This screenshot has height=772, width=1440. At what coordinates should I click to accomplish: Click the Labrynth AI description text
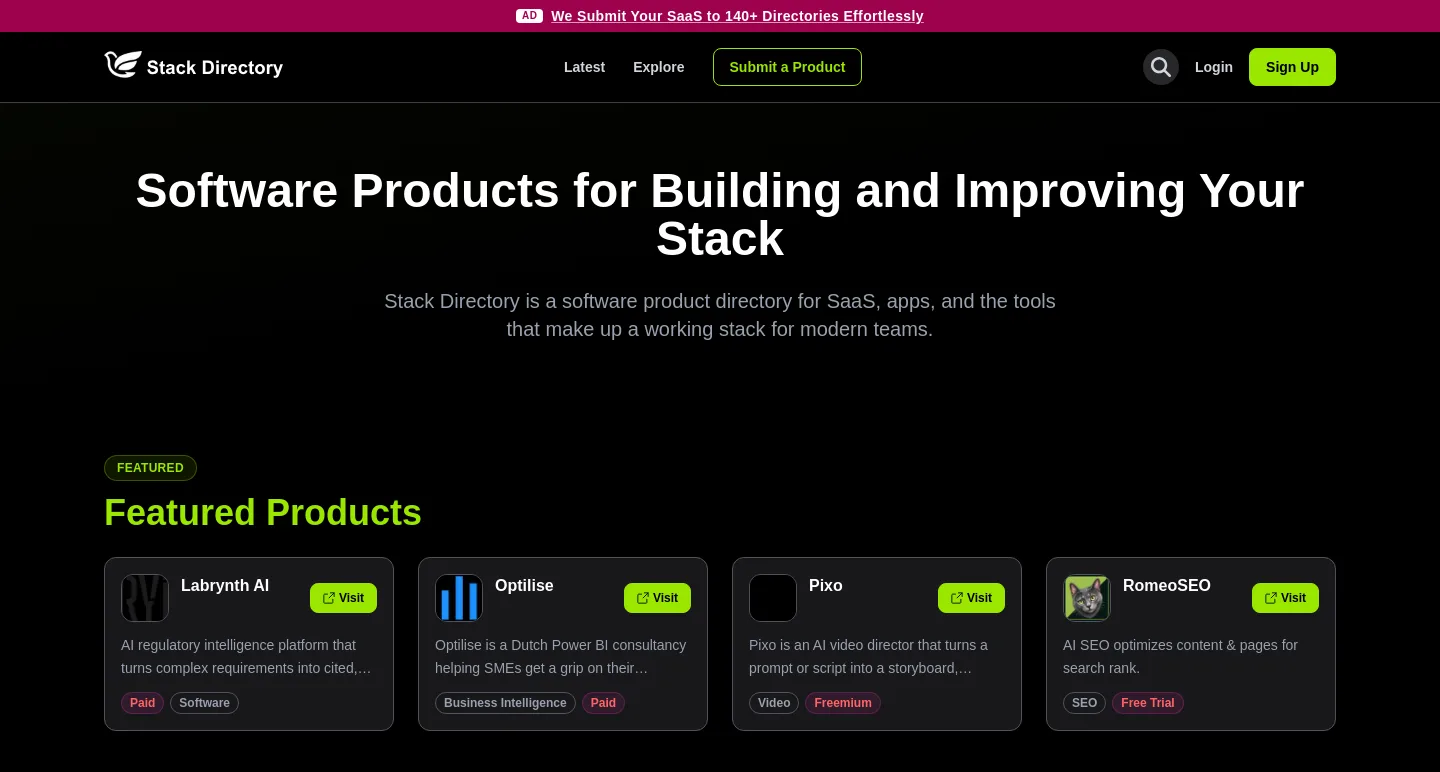point(247,657)
